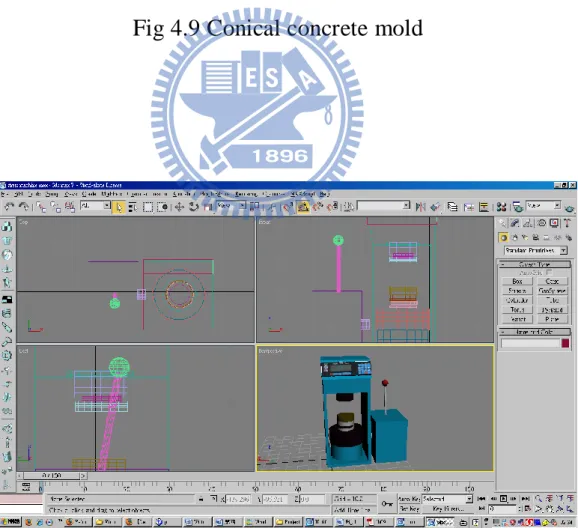Select the Geometry category button
Image resolution: width=578 pixels, height=528 pixels.
[x=503, y=237]
